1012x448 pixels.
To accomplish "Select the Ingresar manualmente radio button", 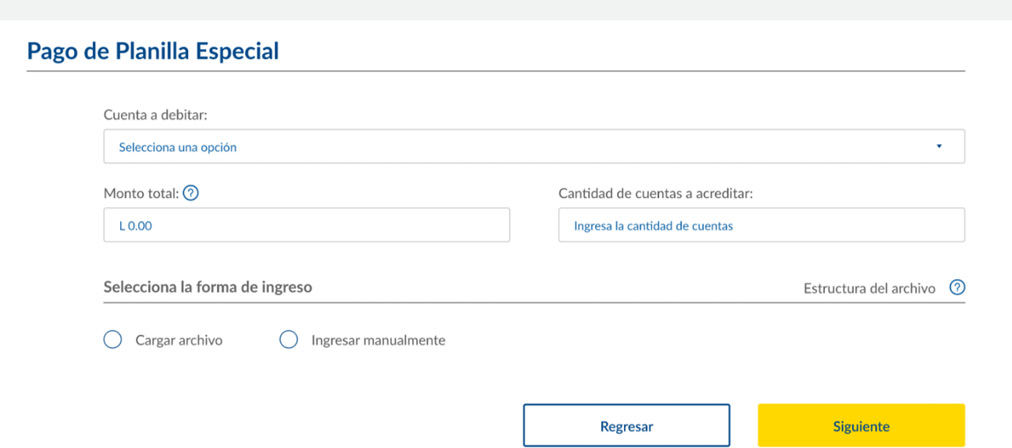I will 289,340.
